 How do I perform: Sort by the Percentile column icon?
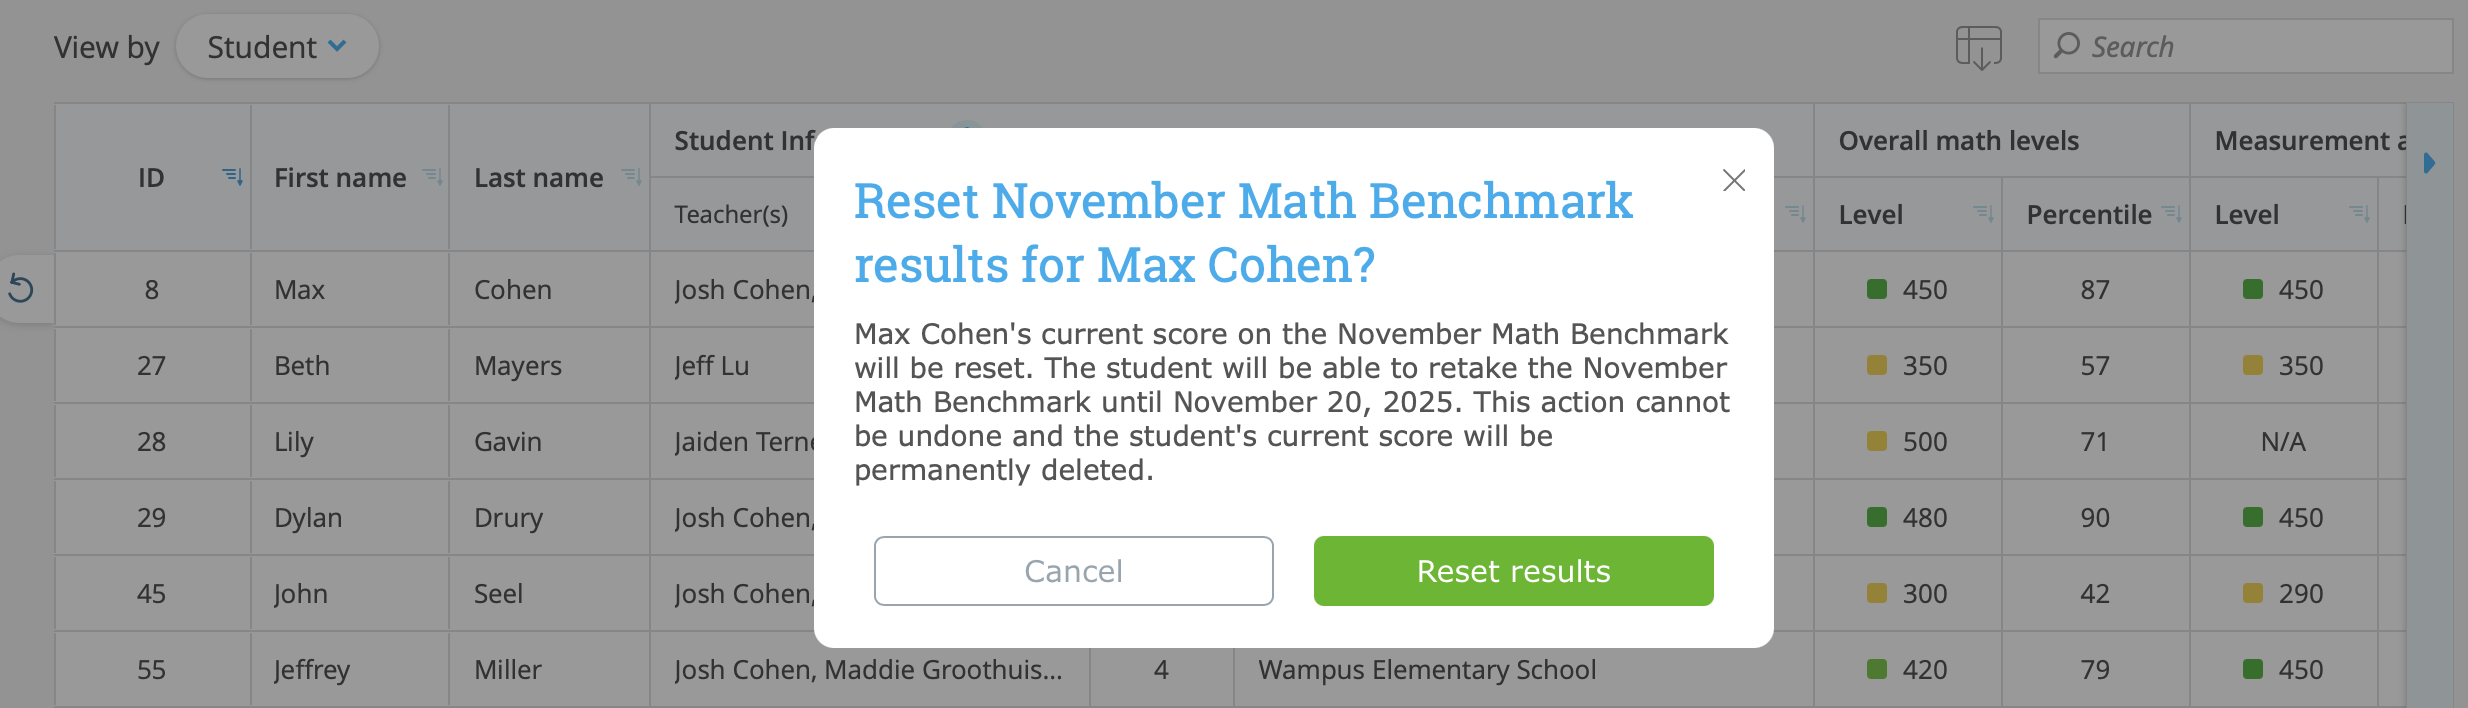2171,213
